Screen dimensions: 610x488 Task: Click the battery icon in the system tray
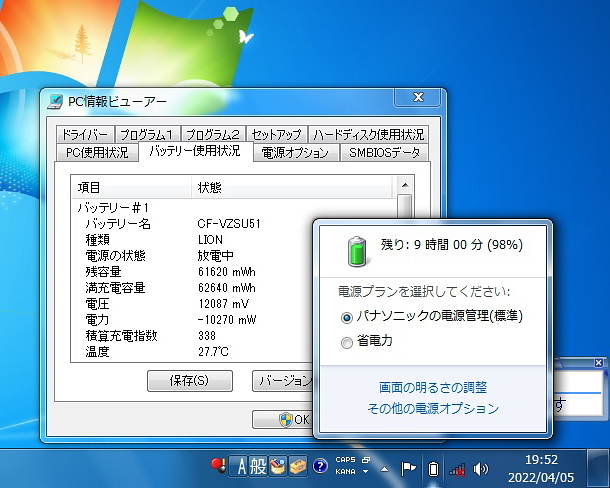coord(433,469)
